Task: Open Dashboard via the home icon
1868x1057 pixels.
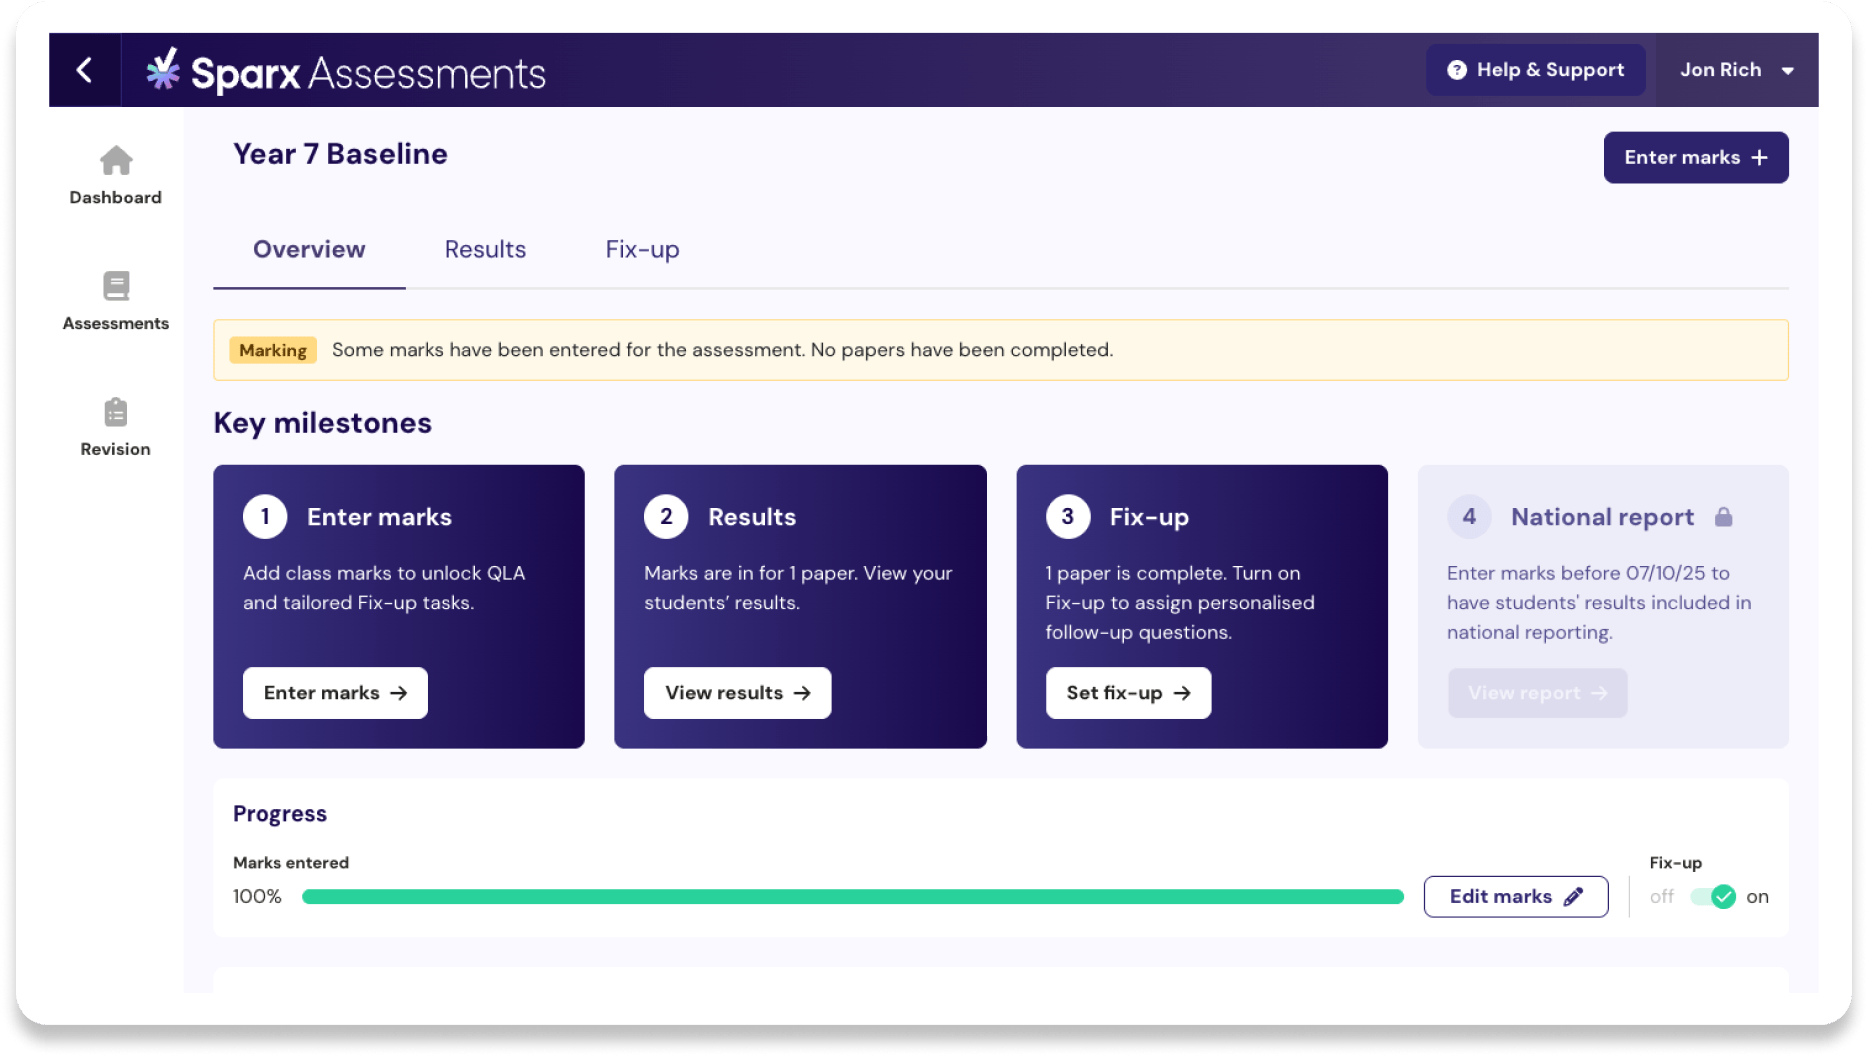Action: (116, 161)
